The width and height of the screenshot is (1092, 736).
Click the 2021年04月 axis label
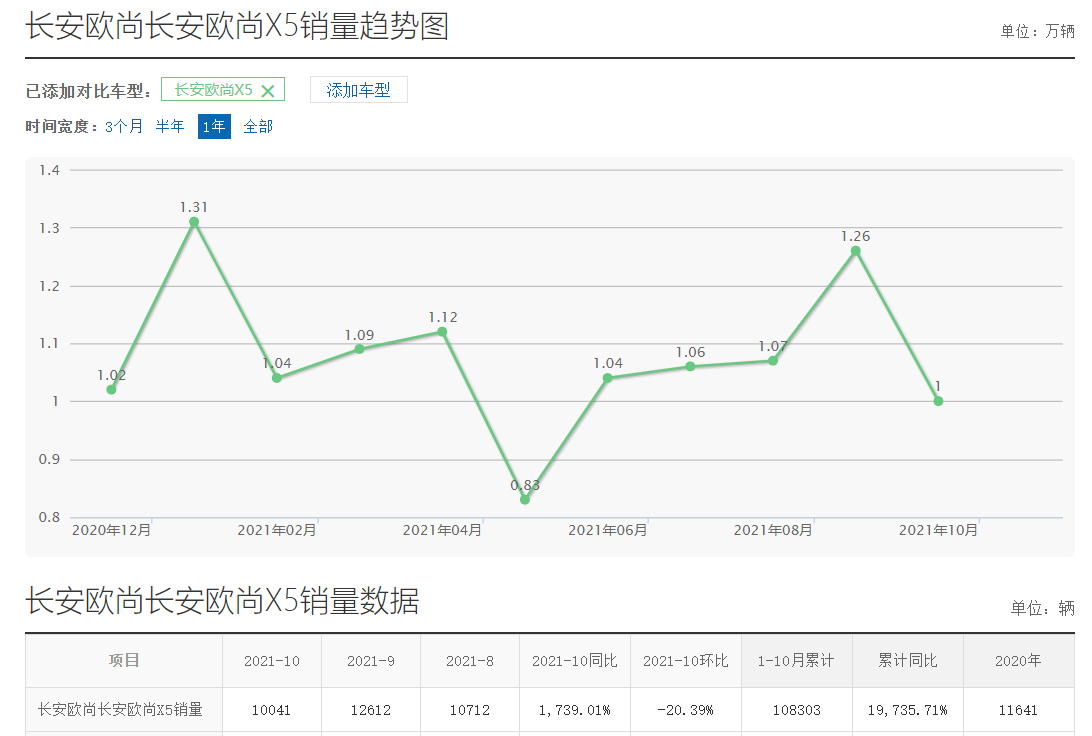(442, 531)
